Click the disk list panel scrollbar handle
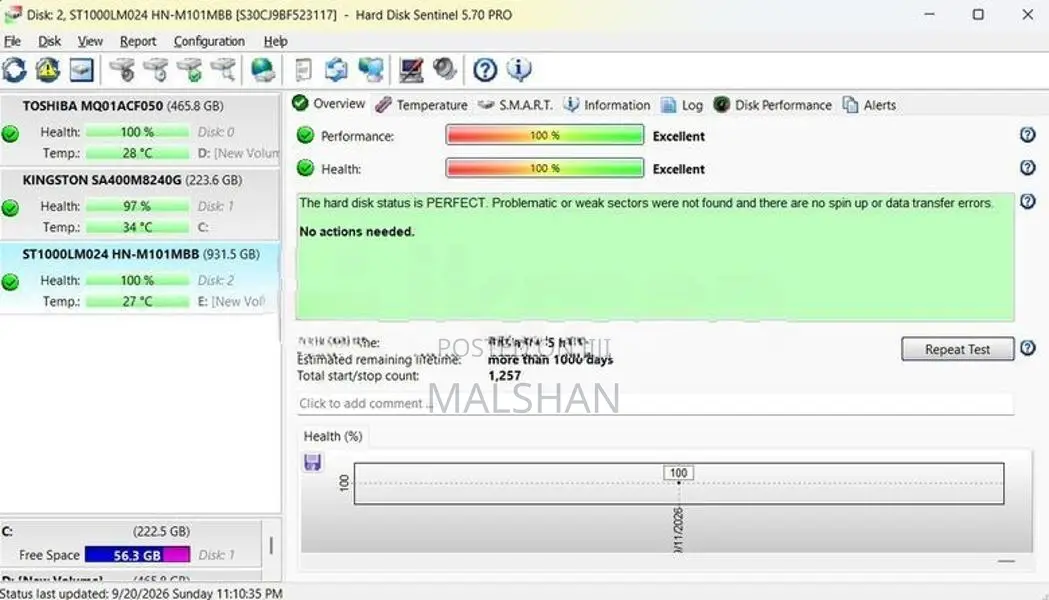The height and width of the screenshot is (600, 1049). click(x=271, y=545)
